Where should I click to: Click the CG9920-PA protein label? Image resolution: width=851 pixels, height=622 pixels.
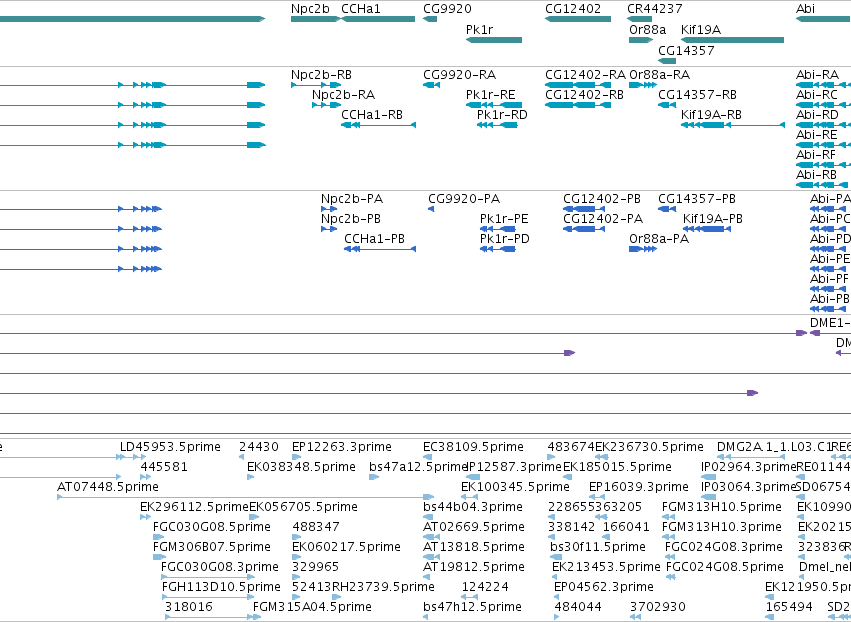coord(464,199)
